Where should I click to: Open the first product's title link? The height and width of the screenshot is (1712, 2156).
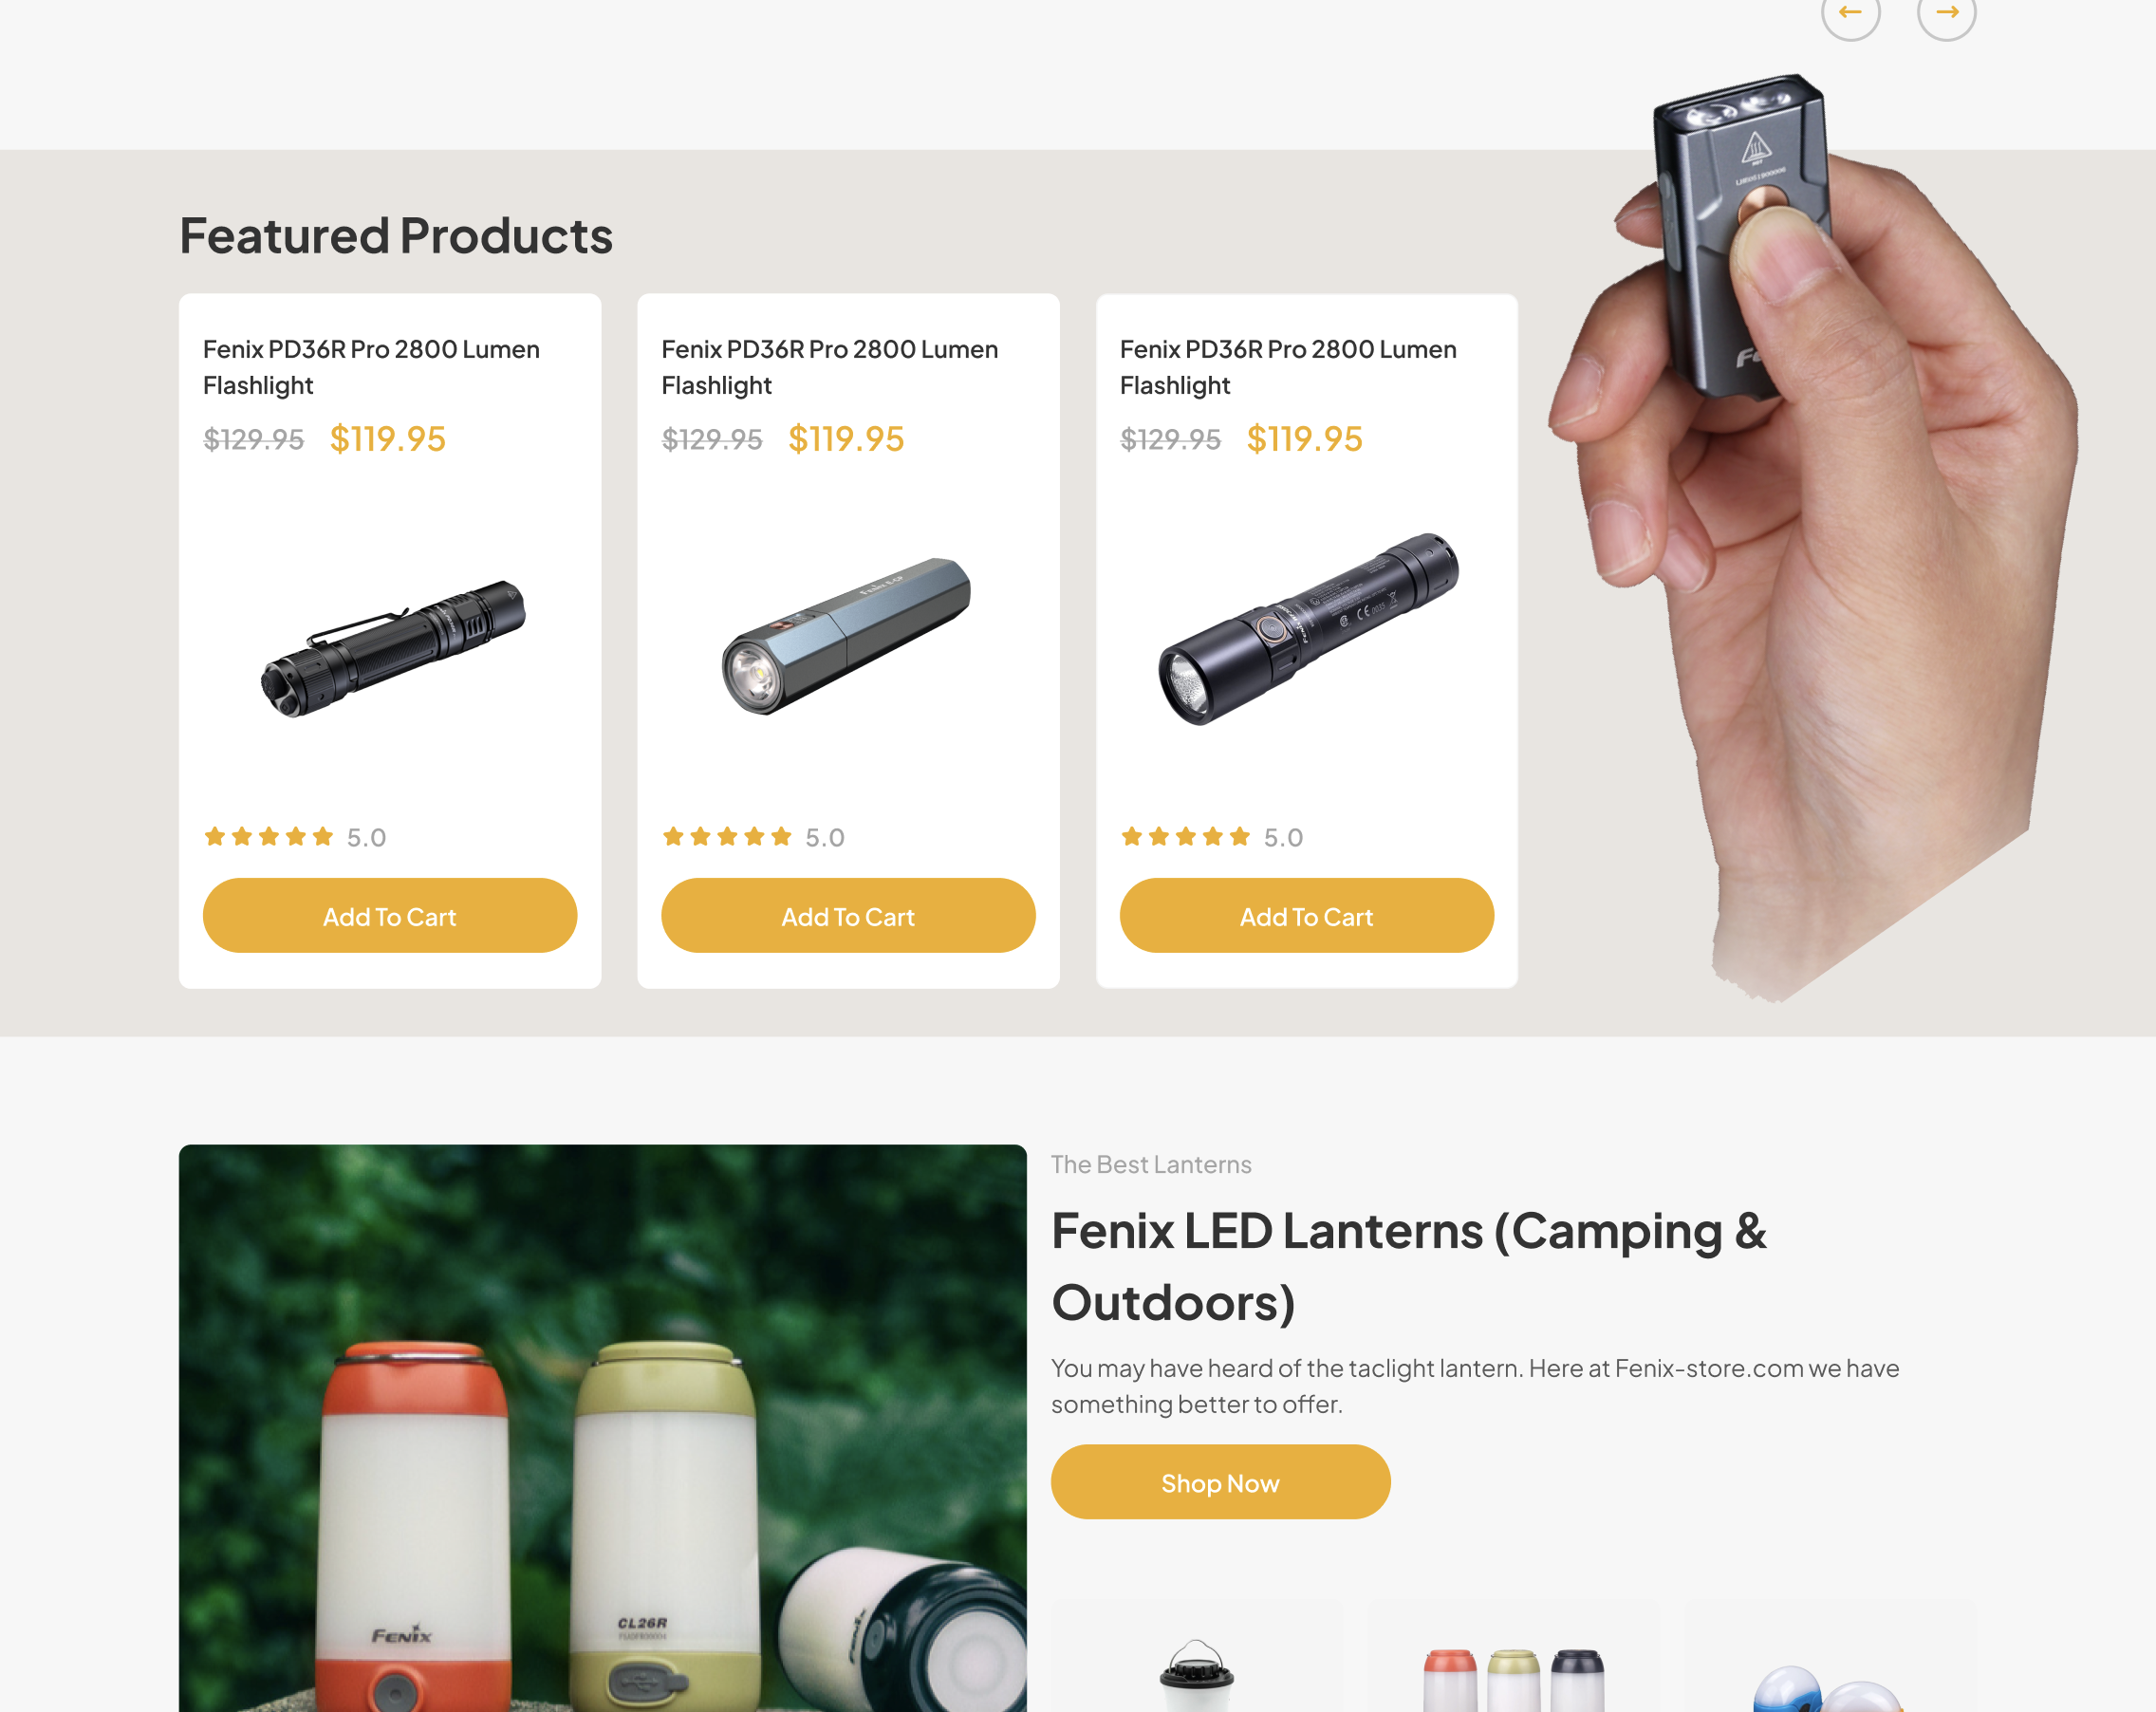pos(371,367)
